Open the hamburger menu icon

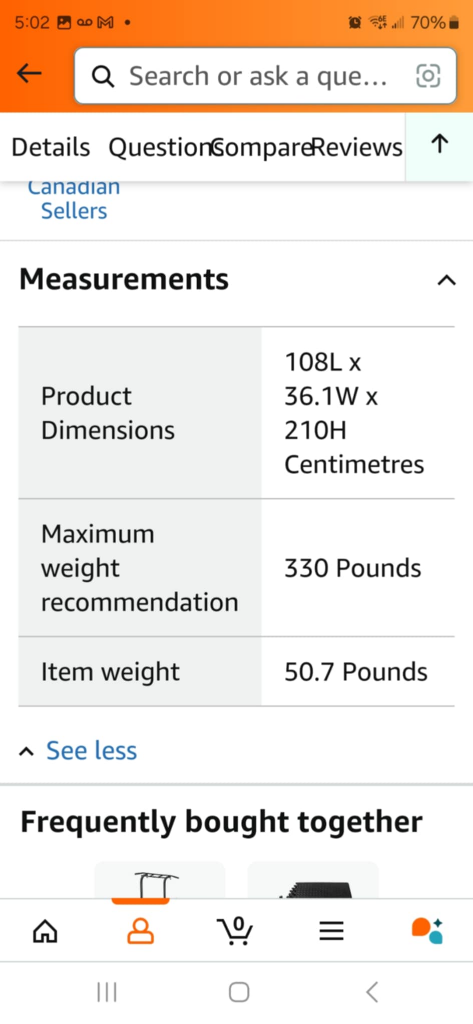pos(331,931)
